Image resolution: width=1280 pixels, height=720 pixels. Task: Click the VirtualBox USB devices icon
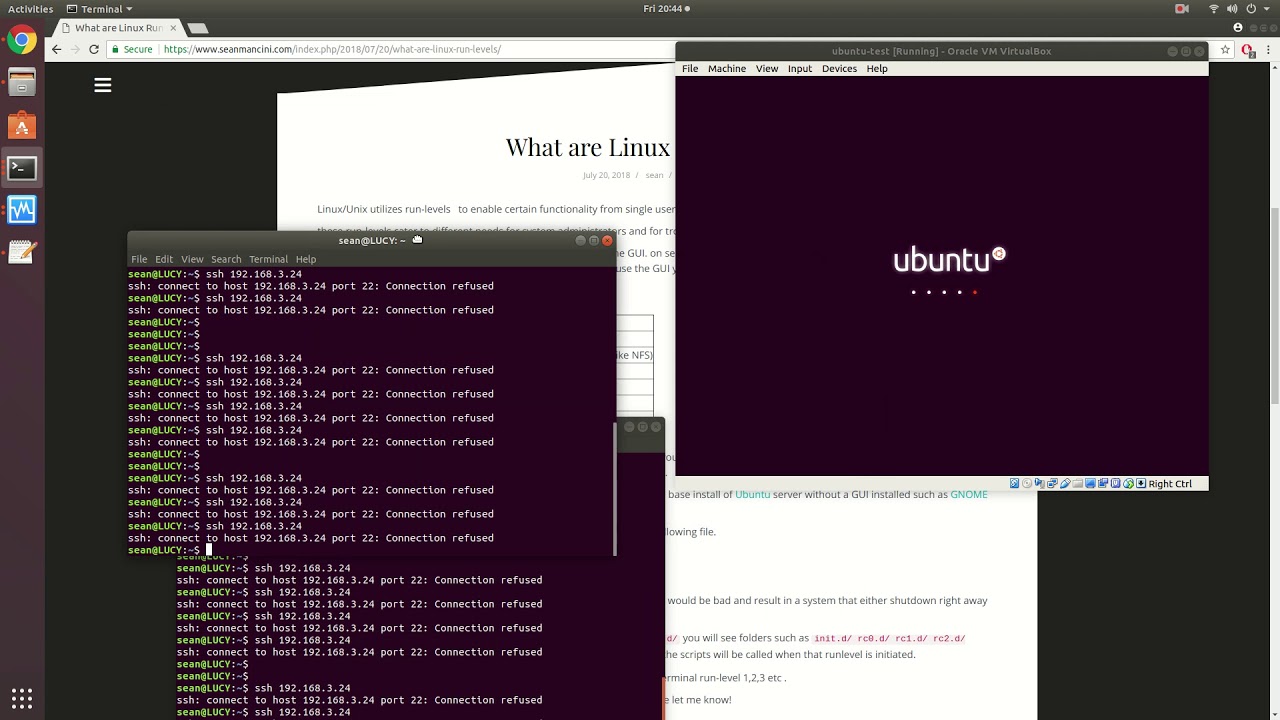point(1065,483)
